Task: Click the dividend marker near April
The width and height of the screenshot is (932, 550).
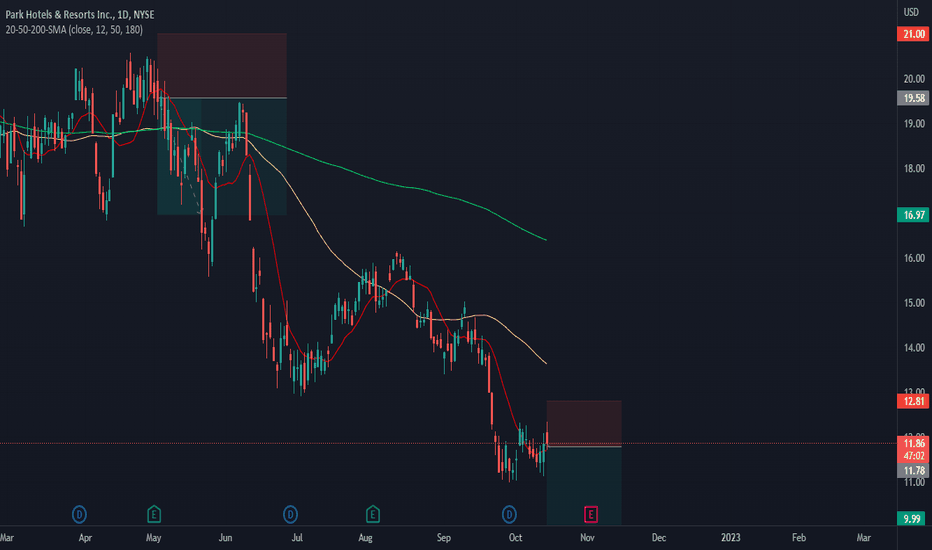Action: pyautogui.click(x=79, y=514)
